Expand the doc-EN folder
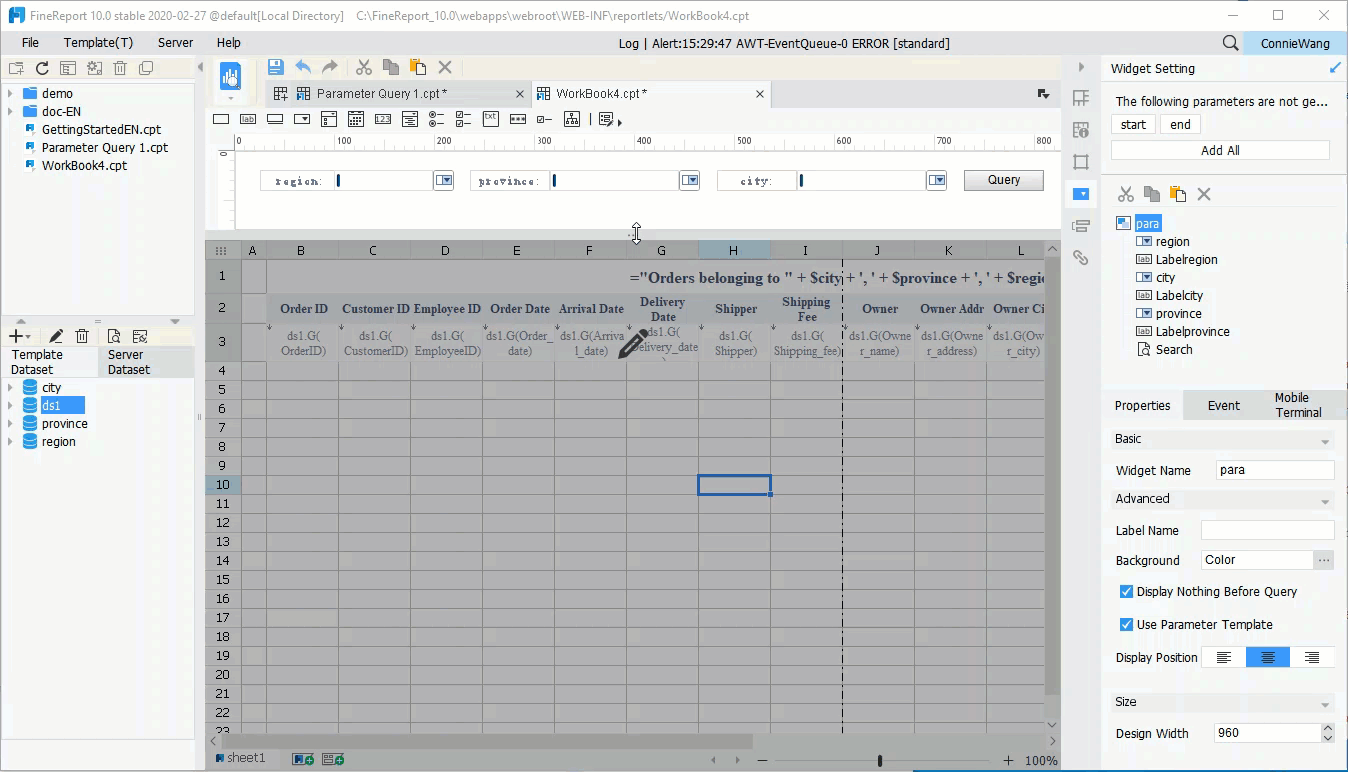Screen dimensions: 1348x772 [x=10, y=111]
